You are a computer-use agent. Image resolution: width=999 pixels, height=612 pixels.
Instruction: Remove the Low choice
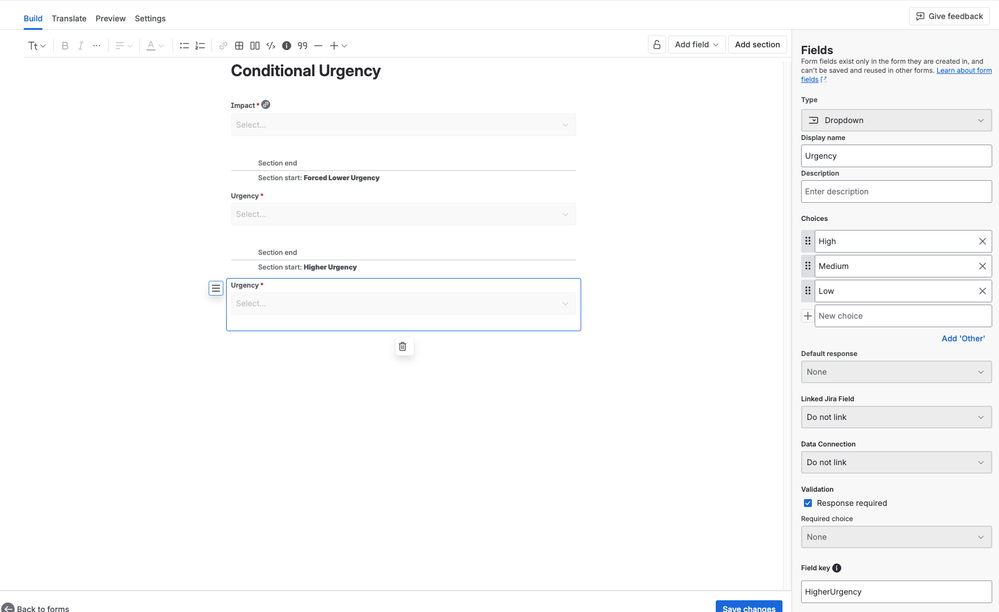(982, 291)
